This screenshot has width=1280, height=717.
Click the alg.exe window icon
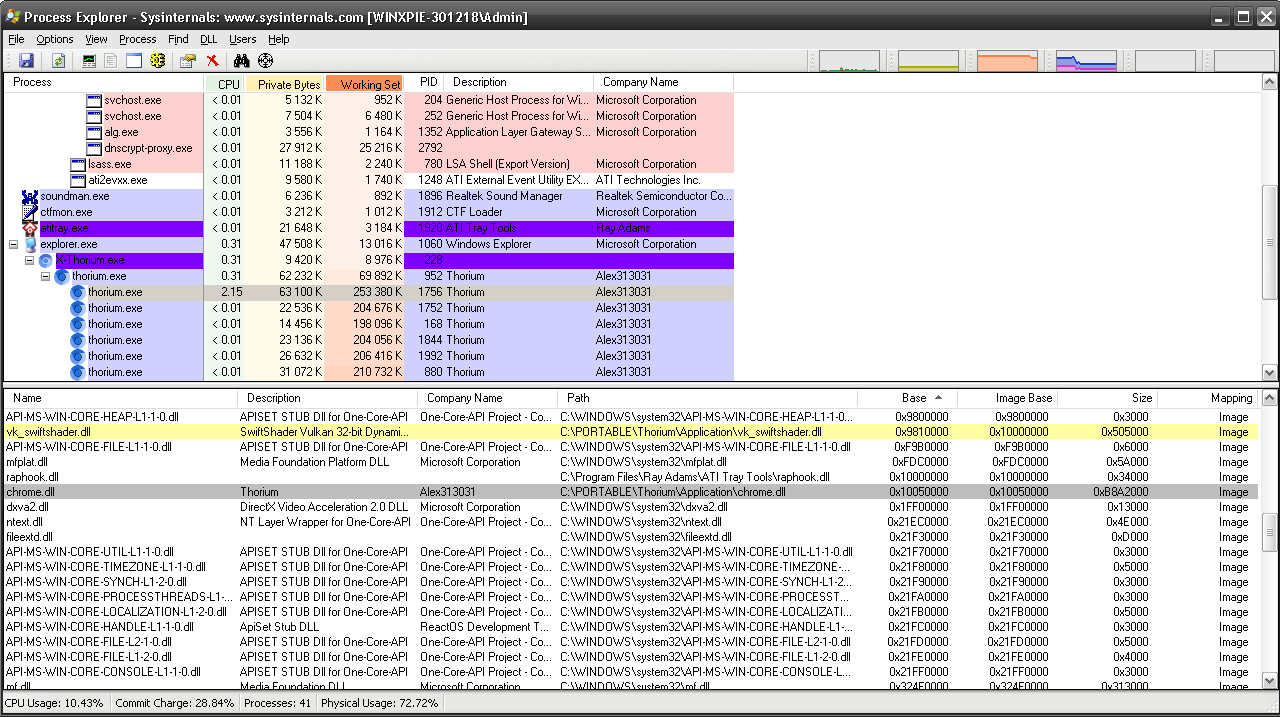[94, 132]
